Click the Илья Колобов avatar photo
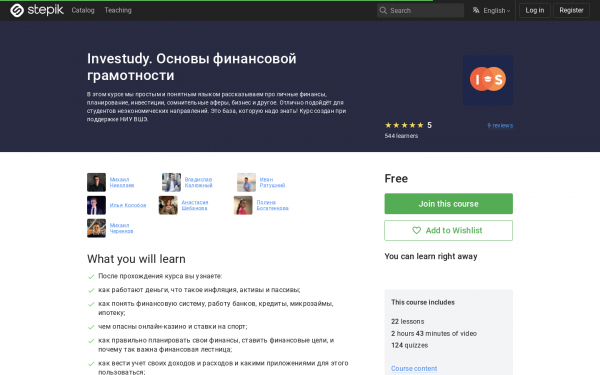Screen dimensions: 600x375 point(96,205)
